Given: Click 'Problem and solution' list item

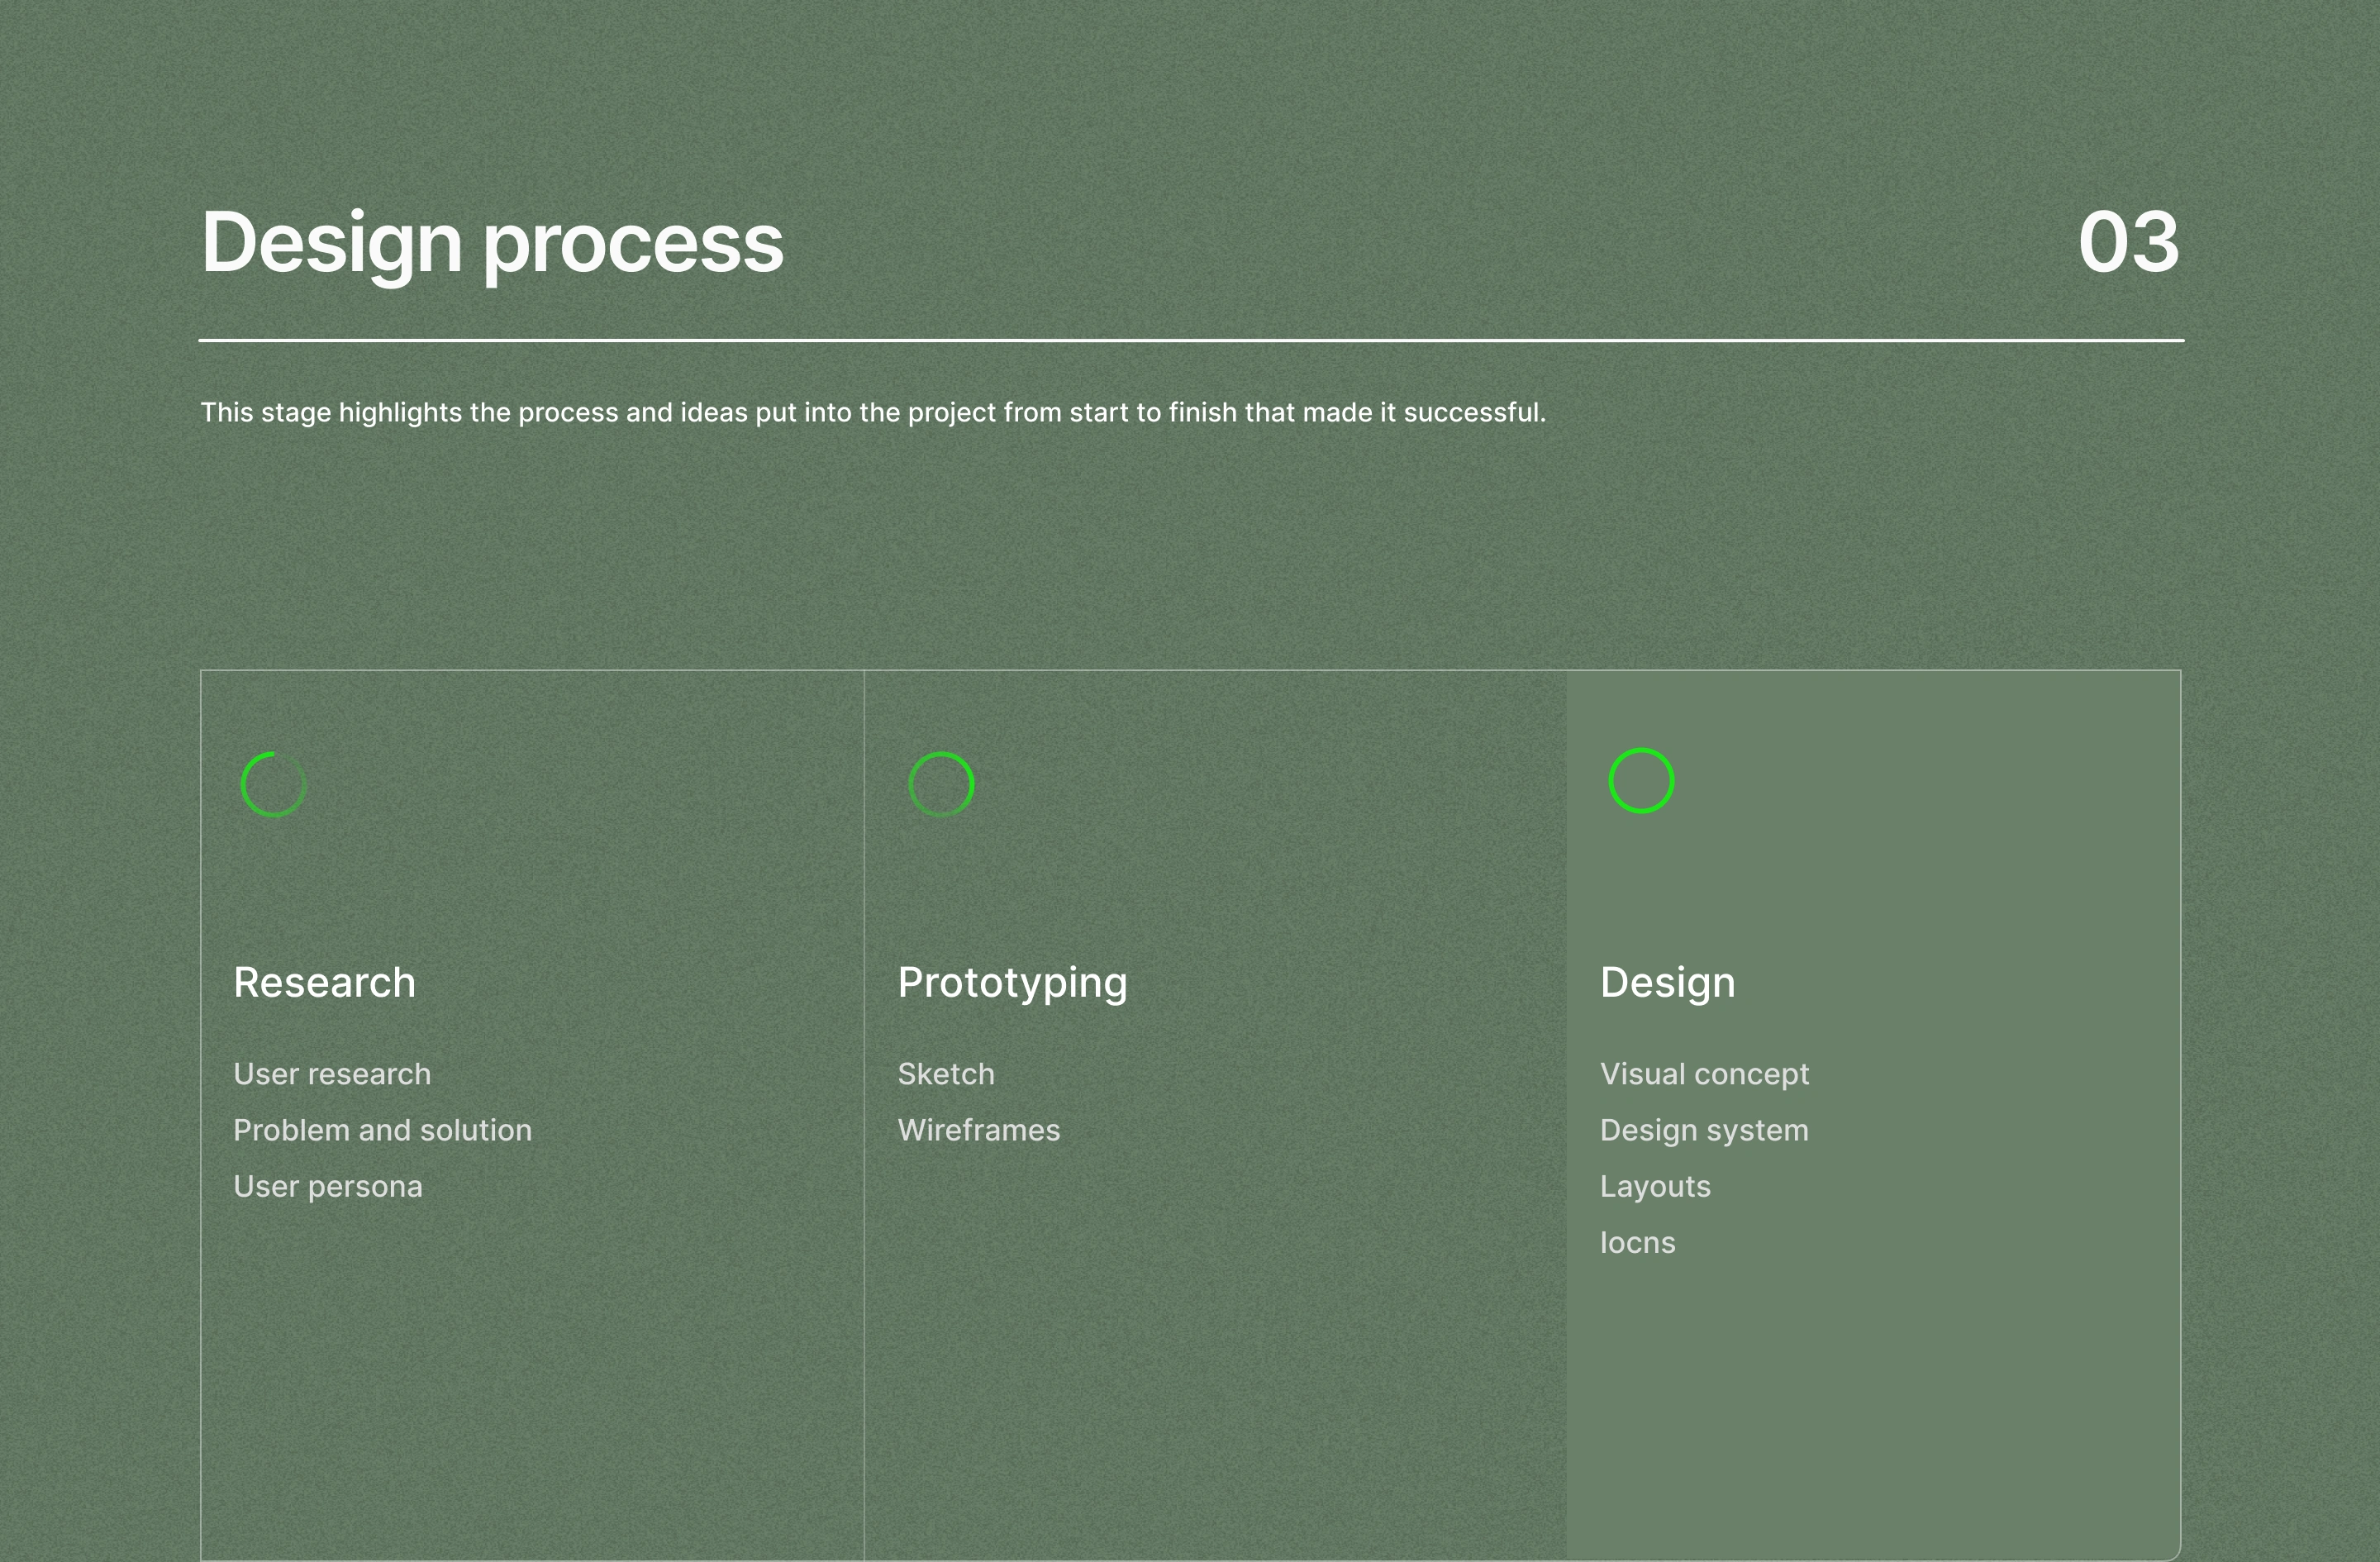Looking at the screenshot, I should (382, 1130).
